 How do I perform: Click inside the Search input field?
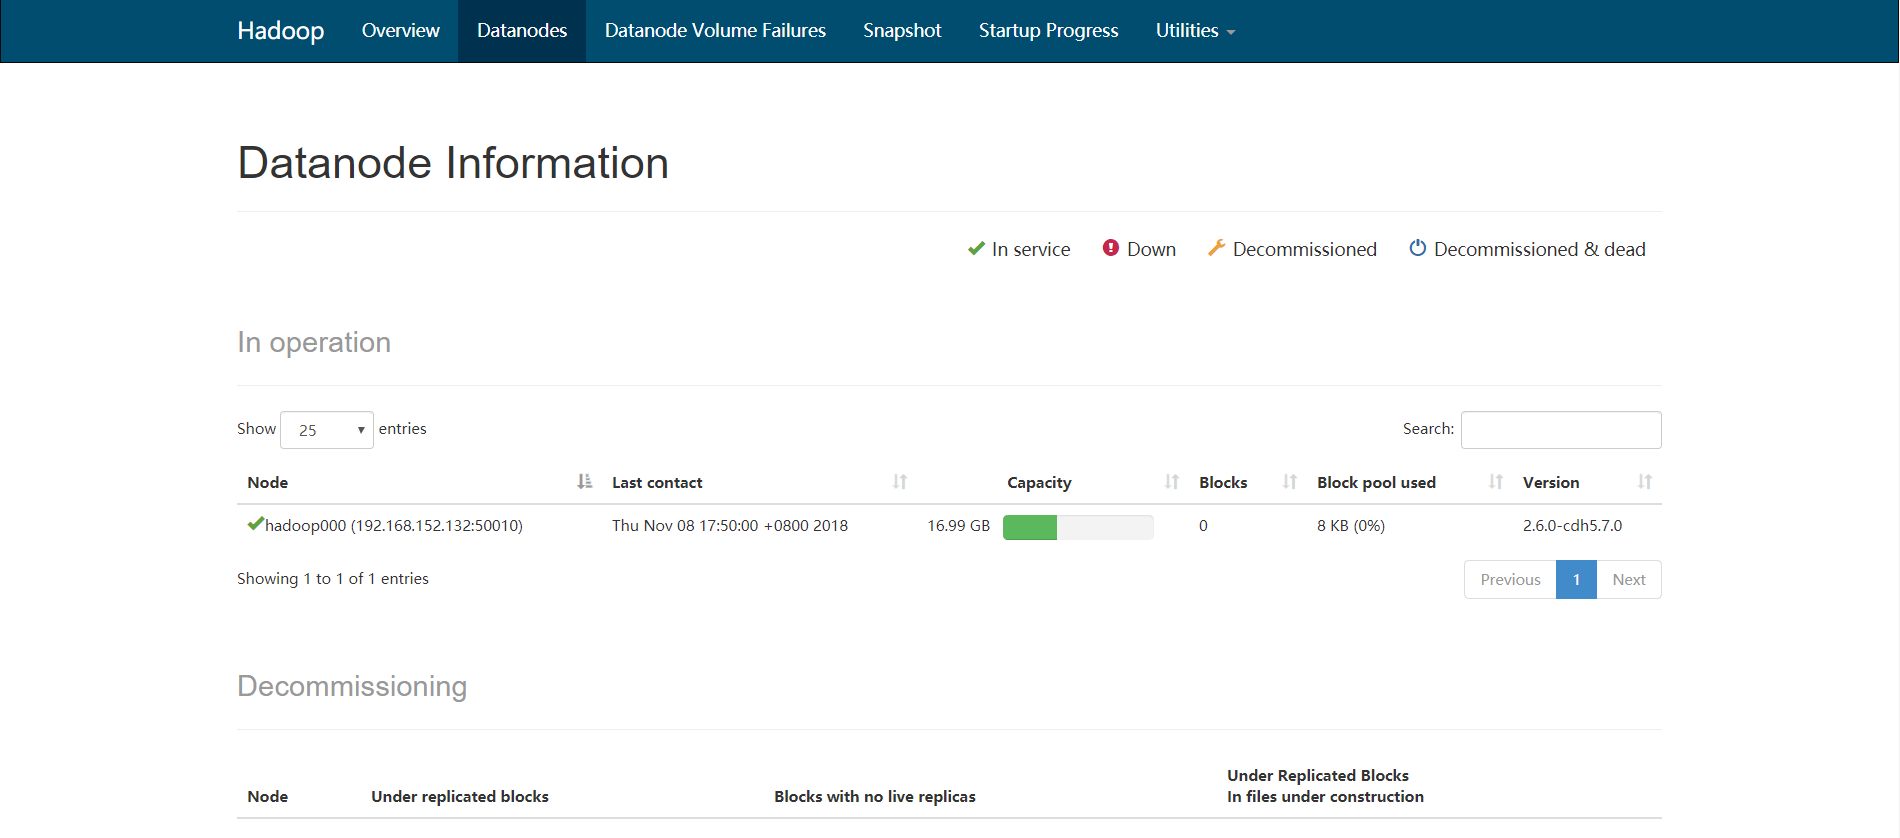(1561, 430)
